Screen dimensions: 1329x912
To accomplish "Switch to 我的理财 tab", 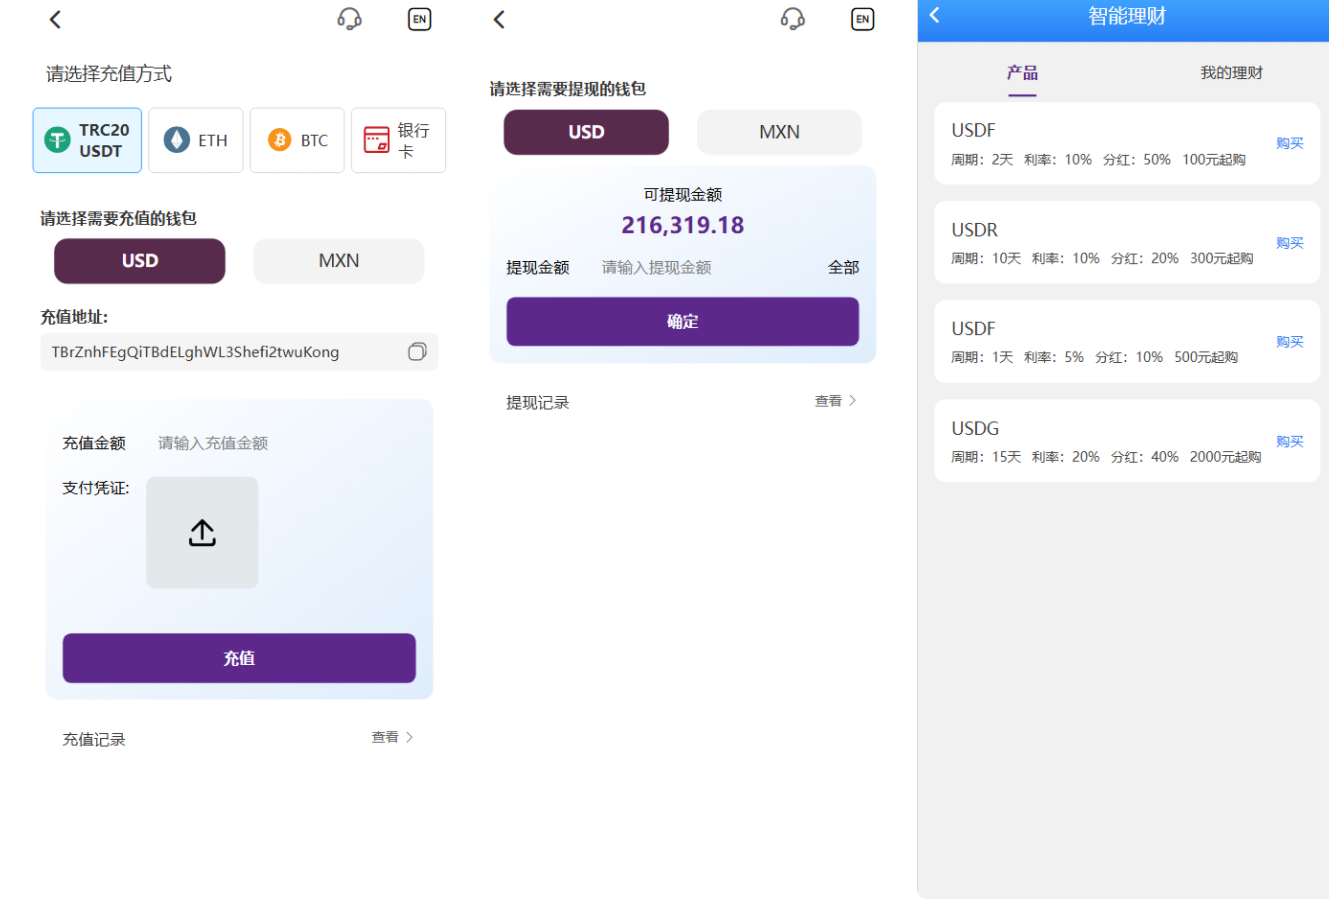I will pyautogui.click(x=1231, y=73).
